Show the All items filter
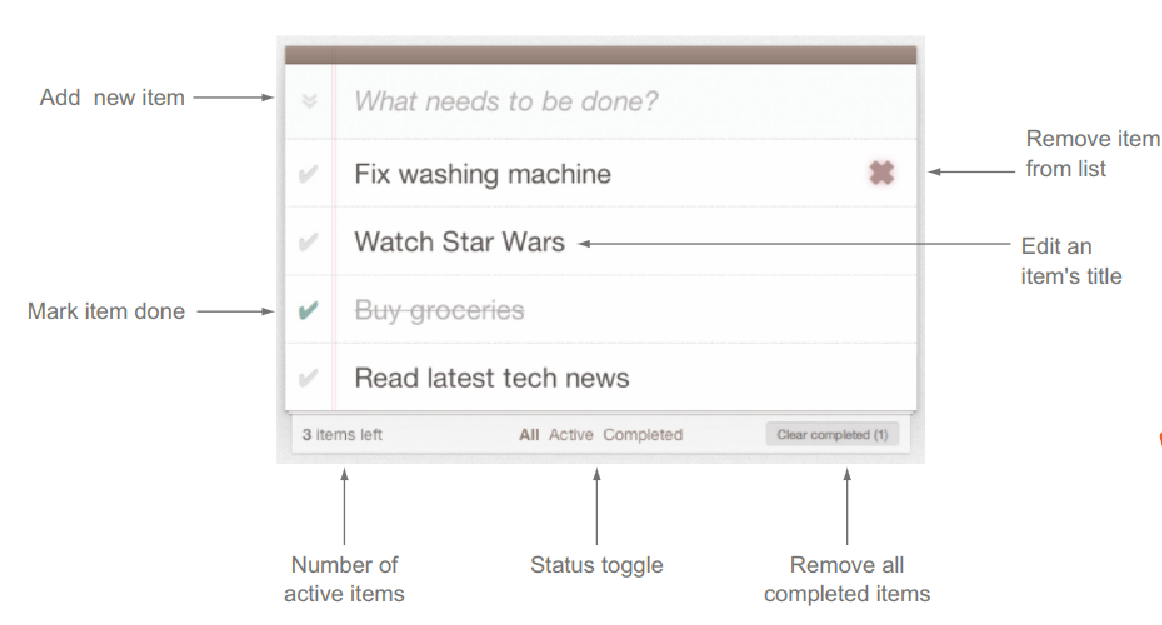 click(x=529, y=434)
